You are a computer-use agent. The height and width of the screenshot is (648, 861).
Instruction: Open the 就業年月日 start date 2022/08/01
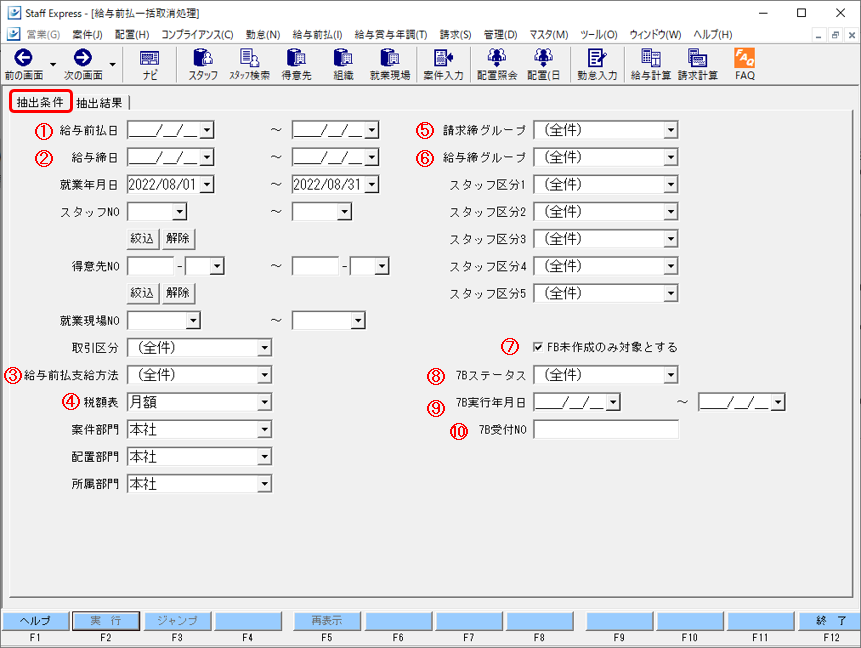(206, 185)
